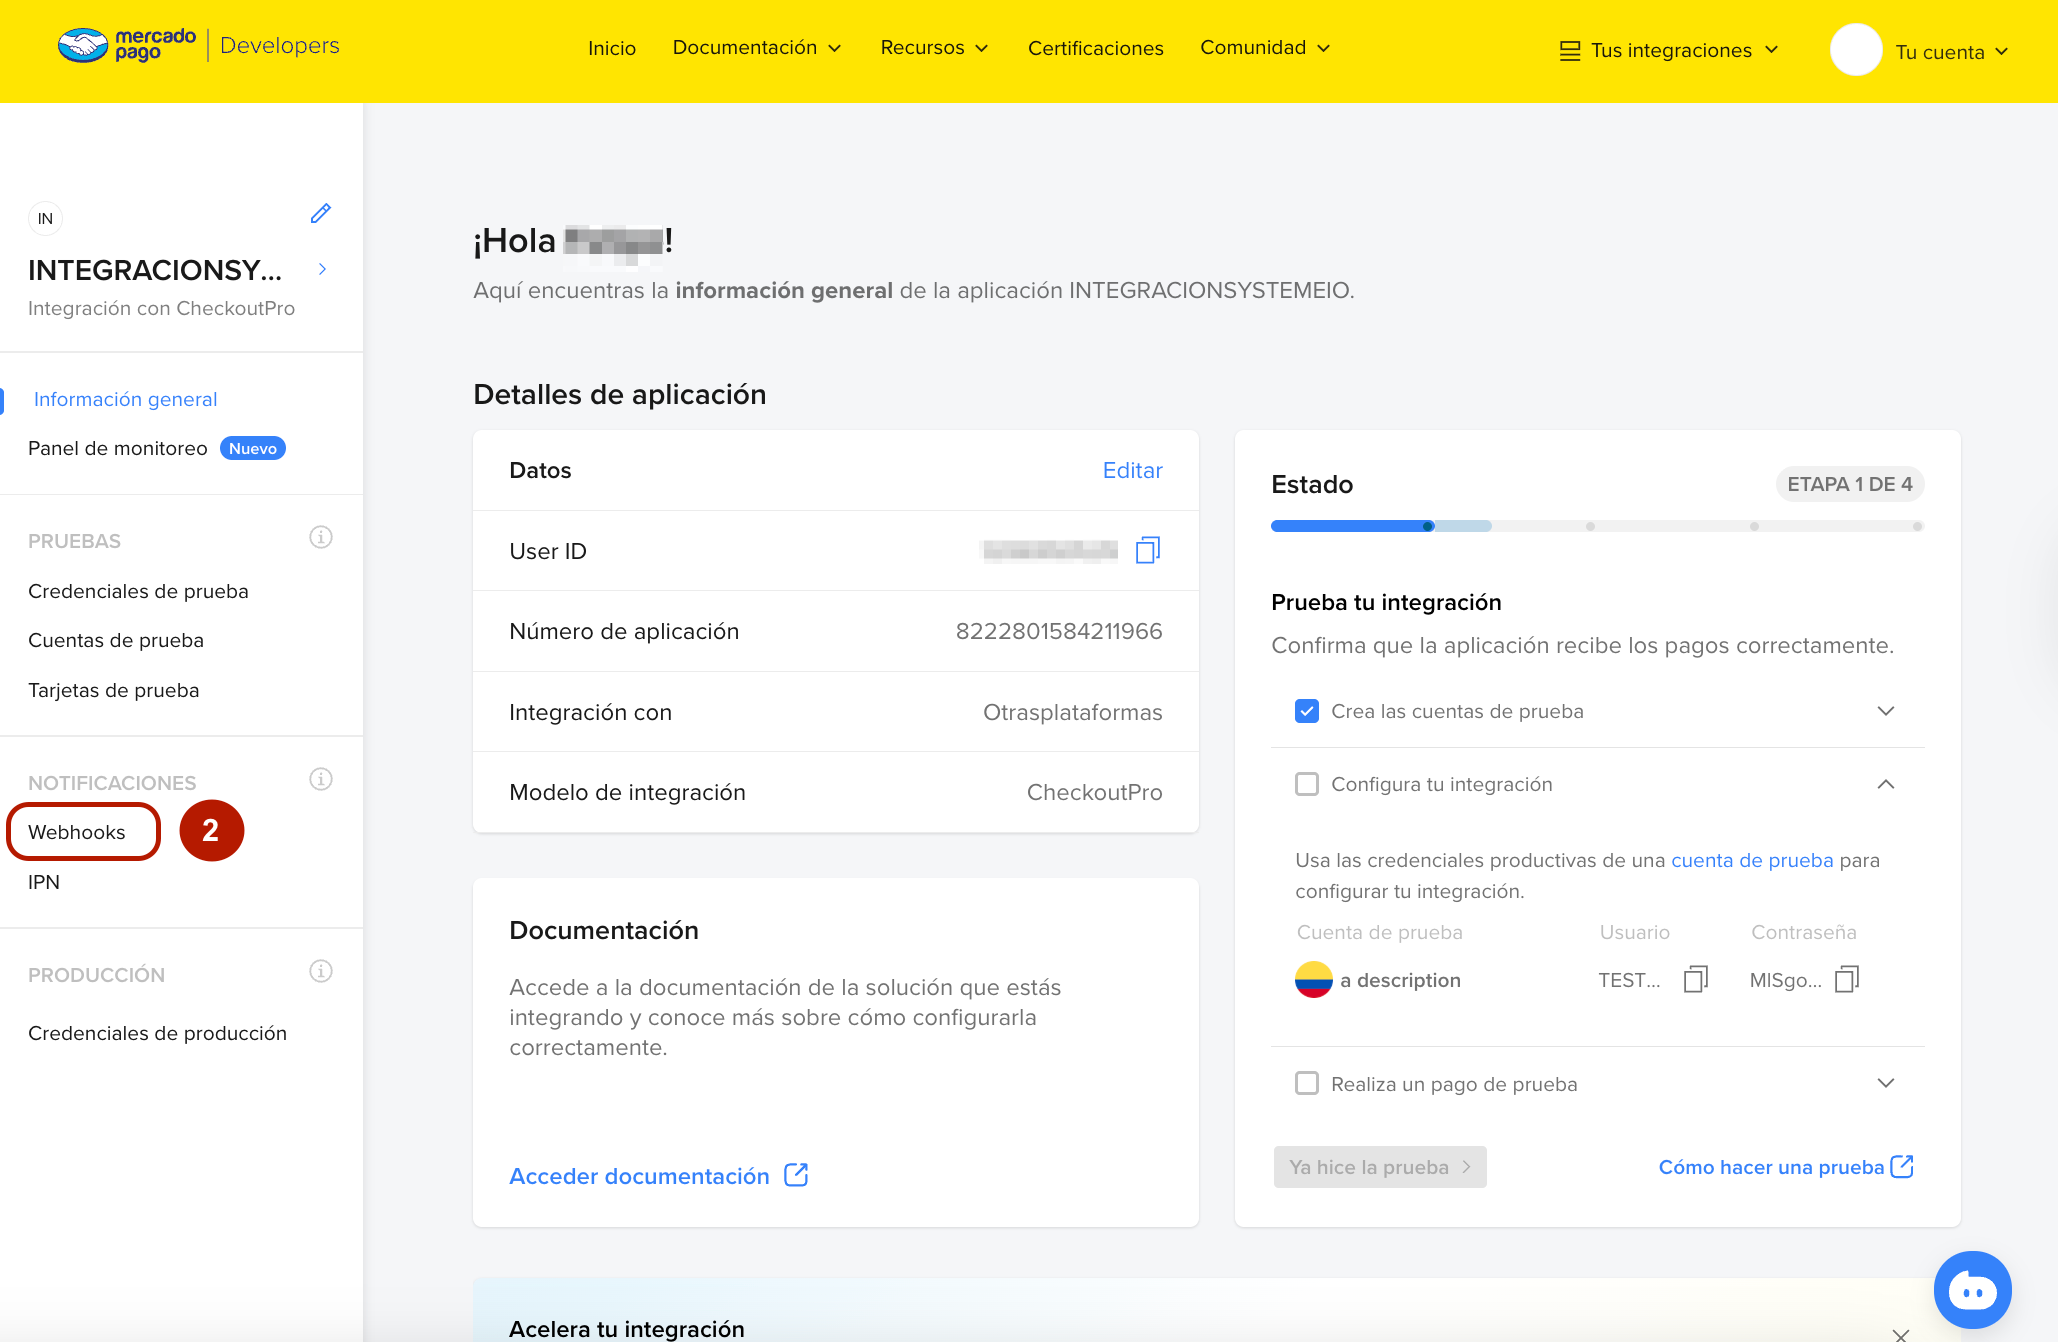Copy test account Usuario value
The width and height of the screenshot is (2058, 1342).
pyautogui.click(x=1695, y=979)
